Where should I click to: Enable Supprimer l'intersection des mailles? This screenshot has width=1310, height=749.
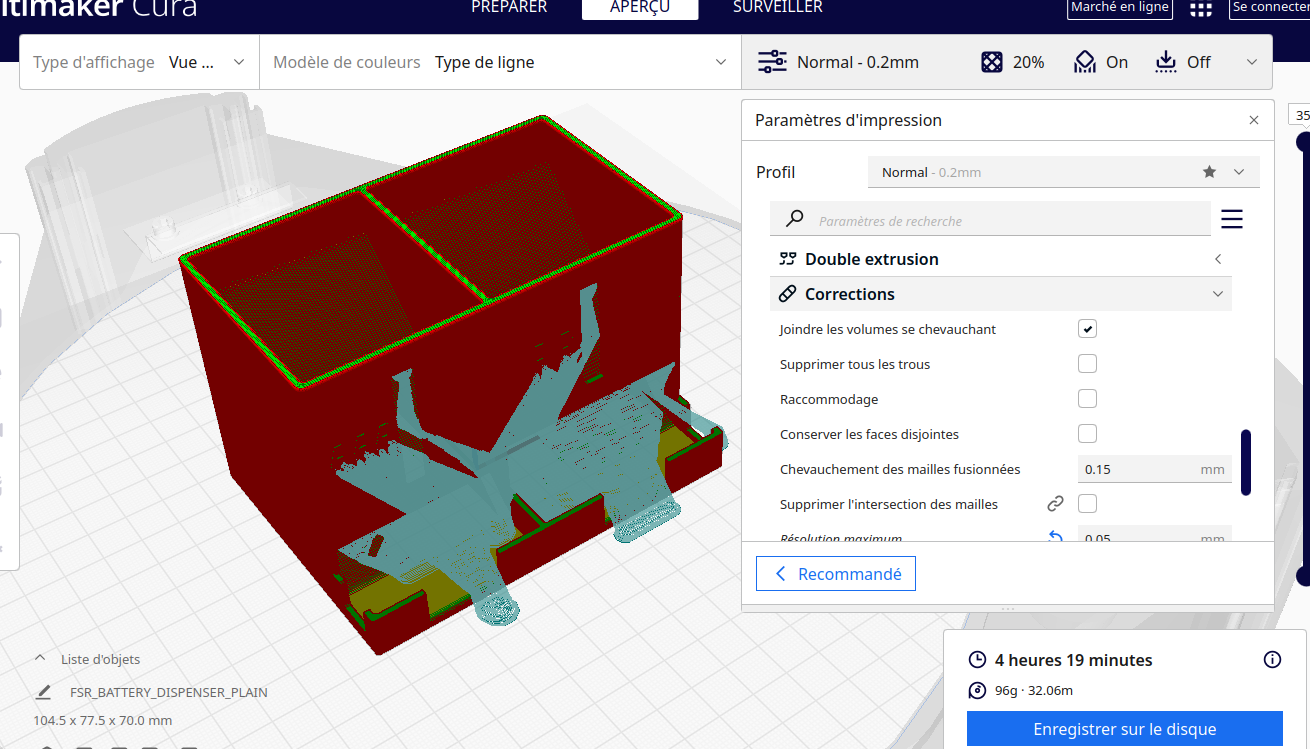click(1088, 504)
